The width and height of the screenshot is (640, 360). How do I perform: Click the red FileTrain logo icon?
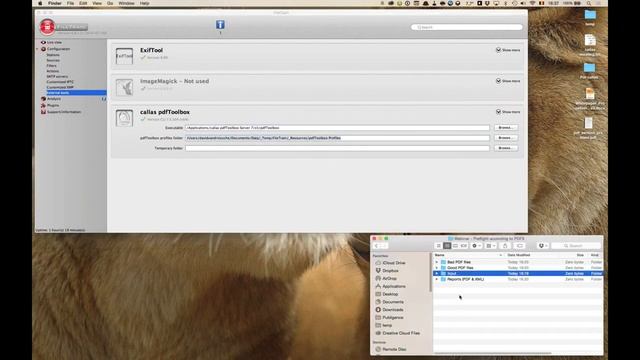(47, 27)
